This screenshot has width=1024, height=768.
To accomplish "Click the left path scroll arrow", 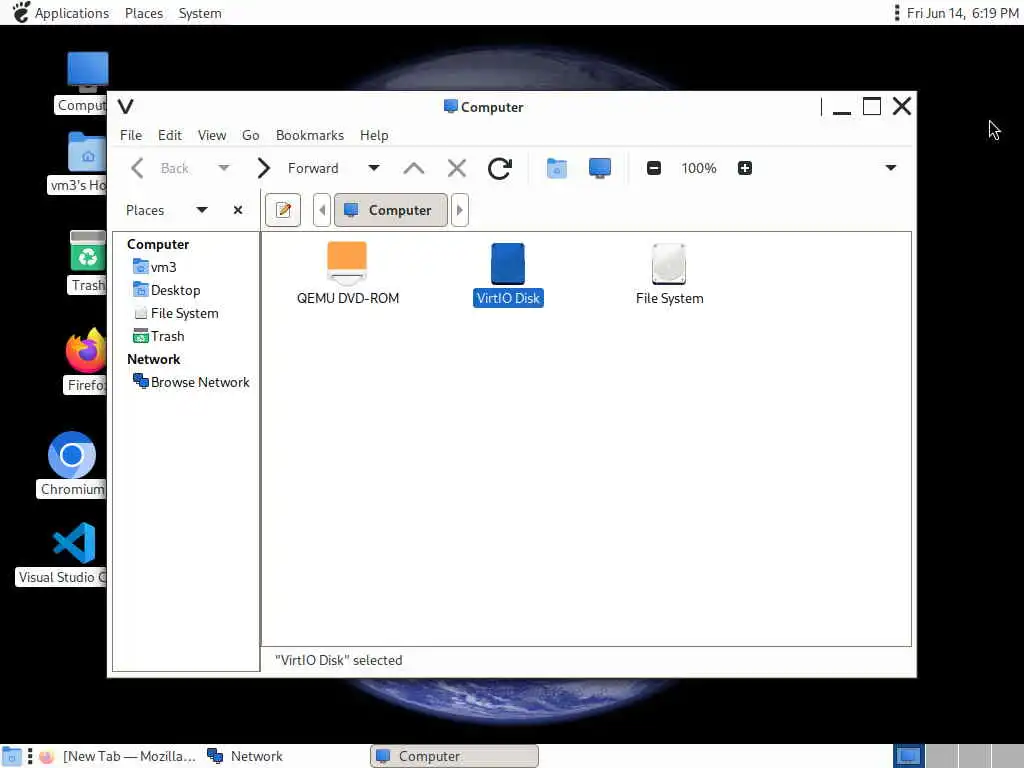I will pyautogui.click(x=321, y=210).
